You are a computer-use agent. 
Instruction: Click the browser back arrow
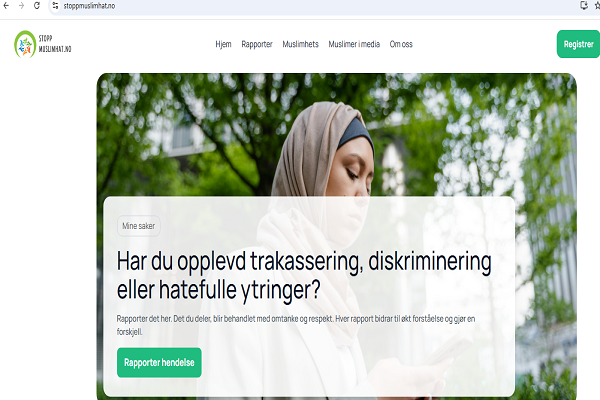(7, 5)
